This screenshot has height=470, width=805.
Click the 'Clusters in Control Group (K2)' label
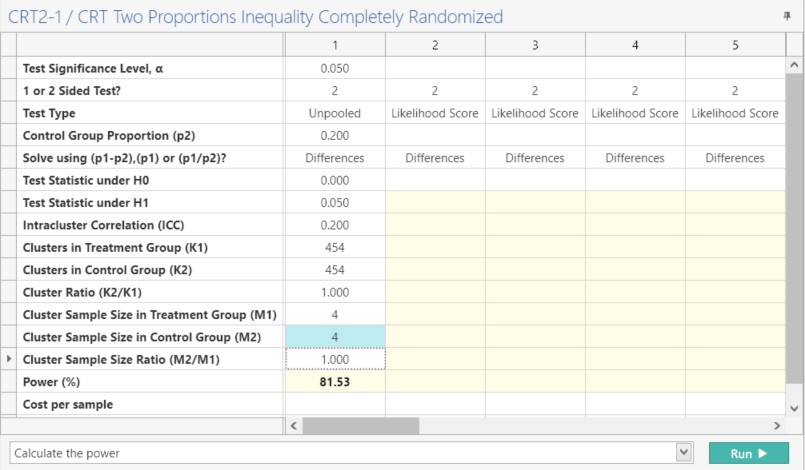point(107,270)
